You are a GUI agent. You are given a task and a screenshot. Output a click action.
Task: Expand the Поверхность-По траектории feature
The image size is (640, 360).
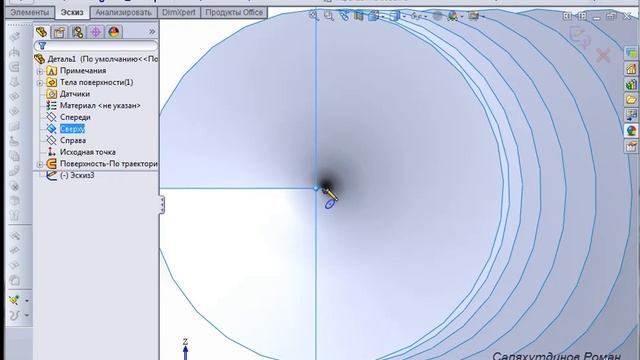pyautogui.click(x=40, y=164)
